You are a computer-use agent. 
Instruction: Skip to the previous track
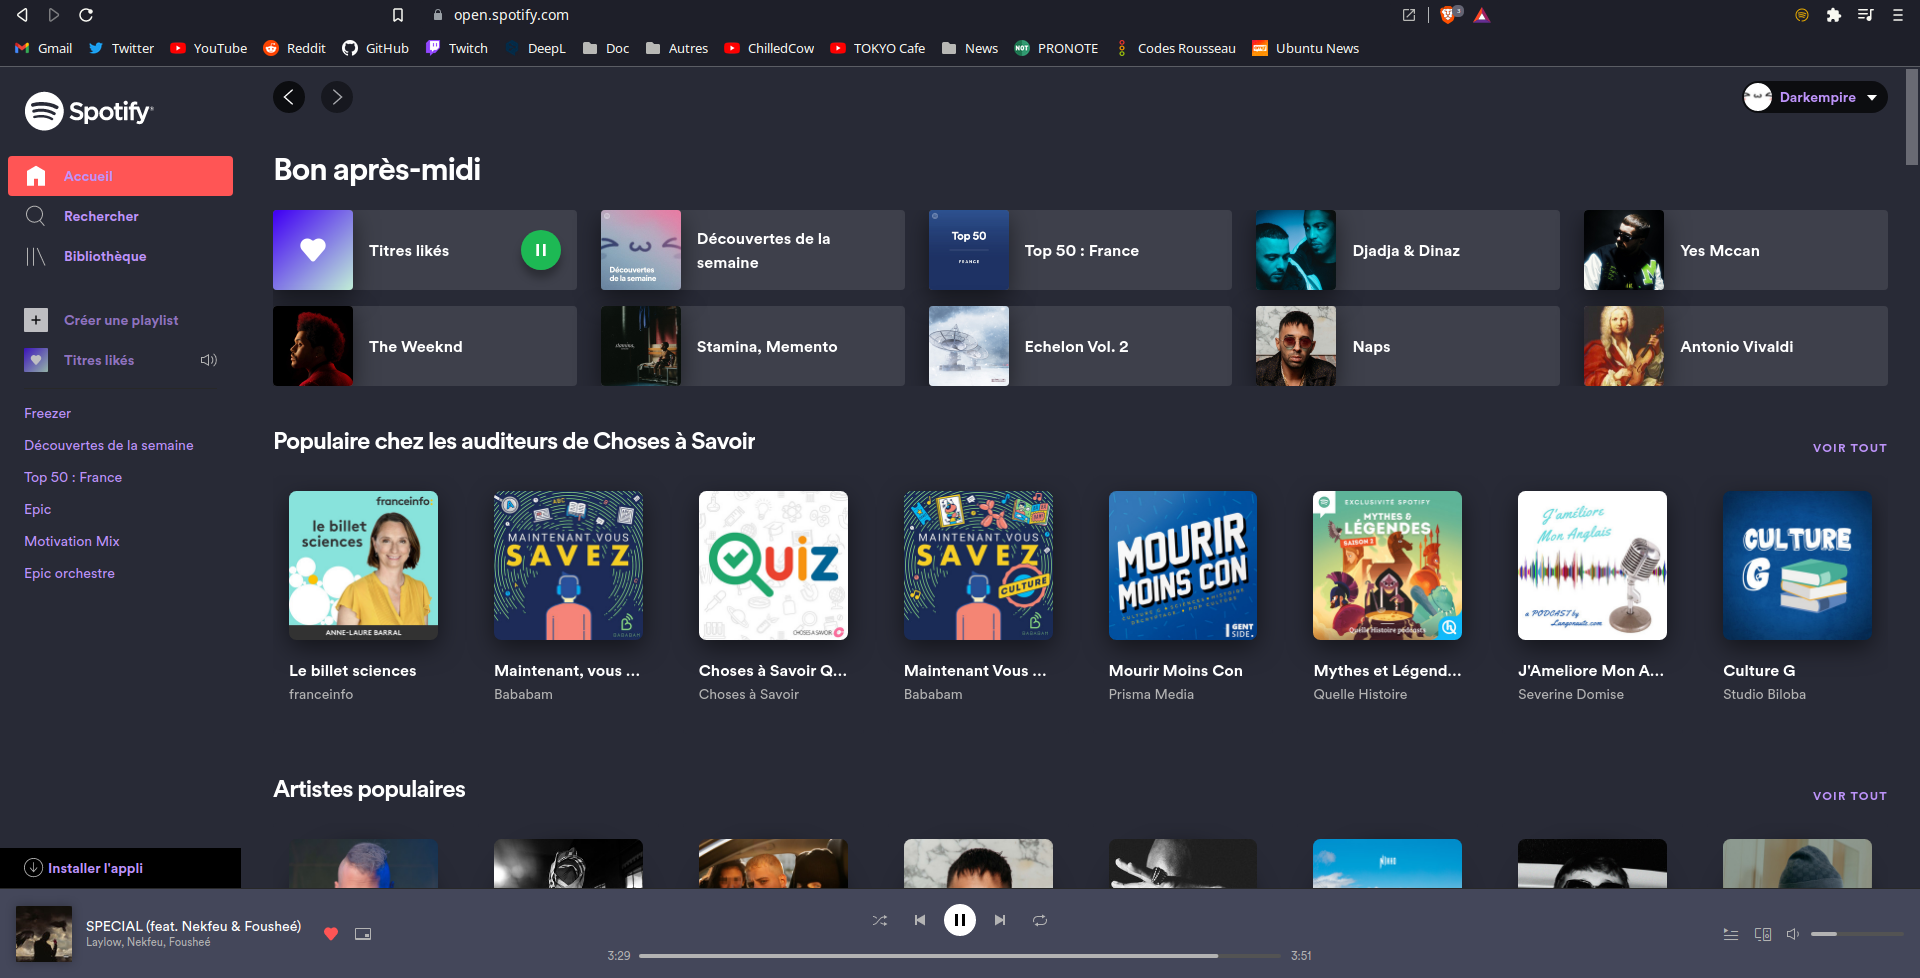[920, 920]
